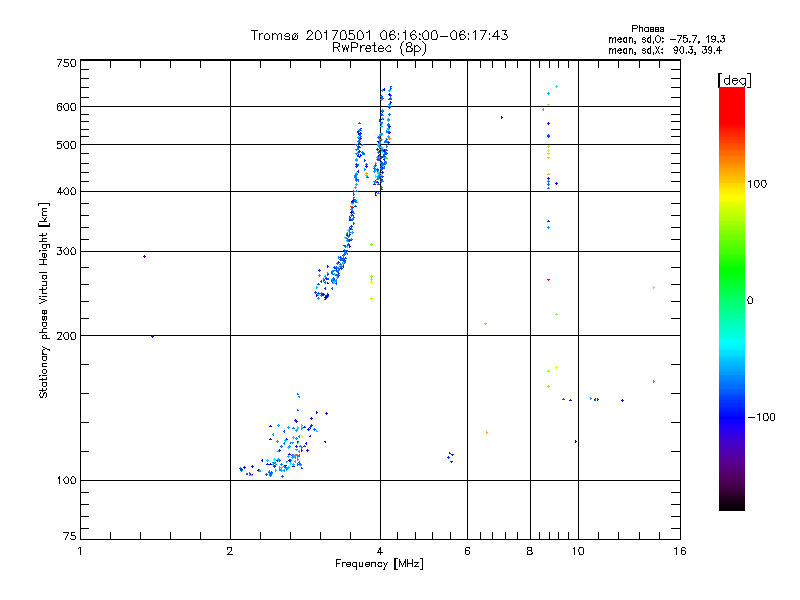Click the '2' frequency axis label

230,551
